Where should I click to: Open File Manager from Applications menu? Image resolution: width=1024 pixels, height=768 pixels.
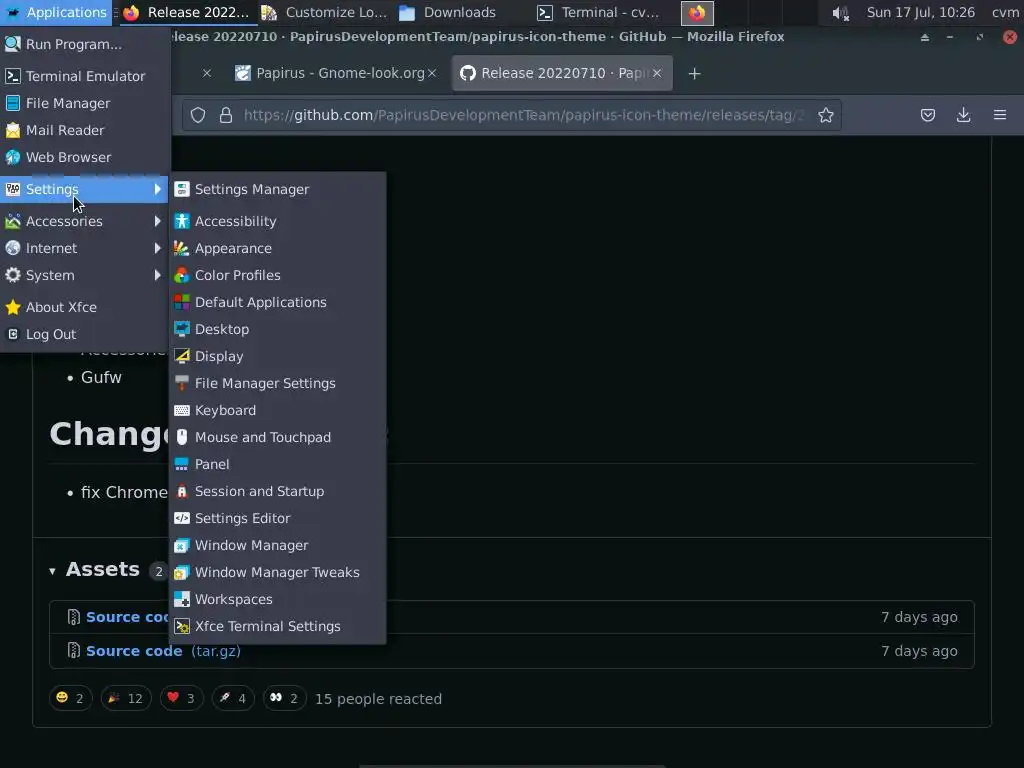point(85,103)
